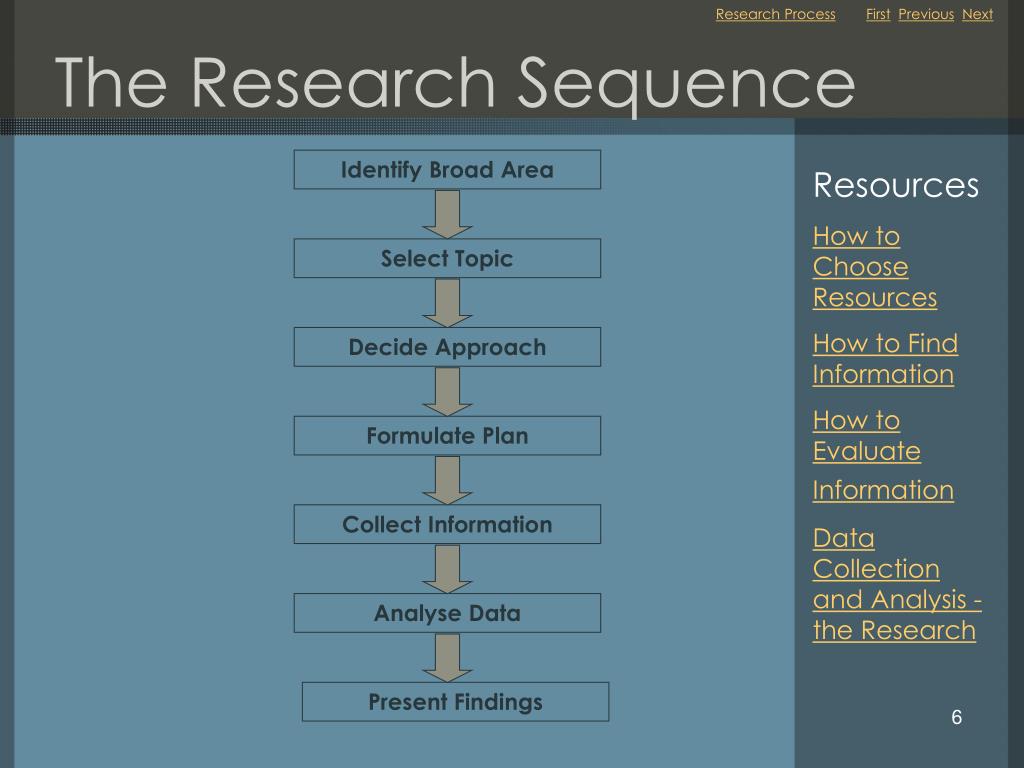Image resolution: width=1024 pixels, height=768 pixels.
Task: Select the Present Findings box
Action: click(x=456, y=702)
